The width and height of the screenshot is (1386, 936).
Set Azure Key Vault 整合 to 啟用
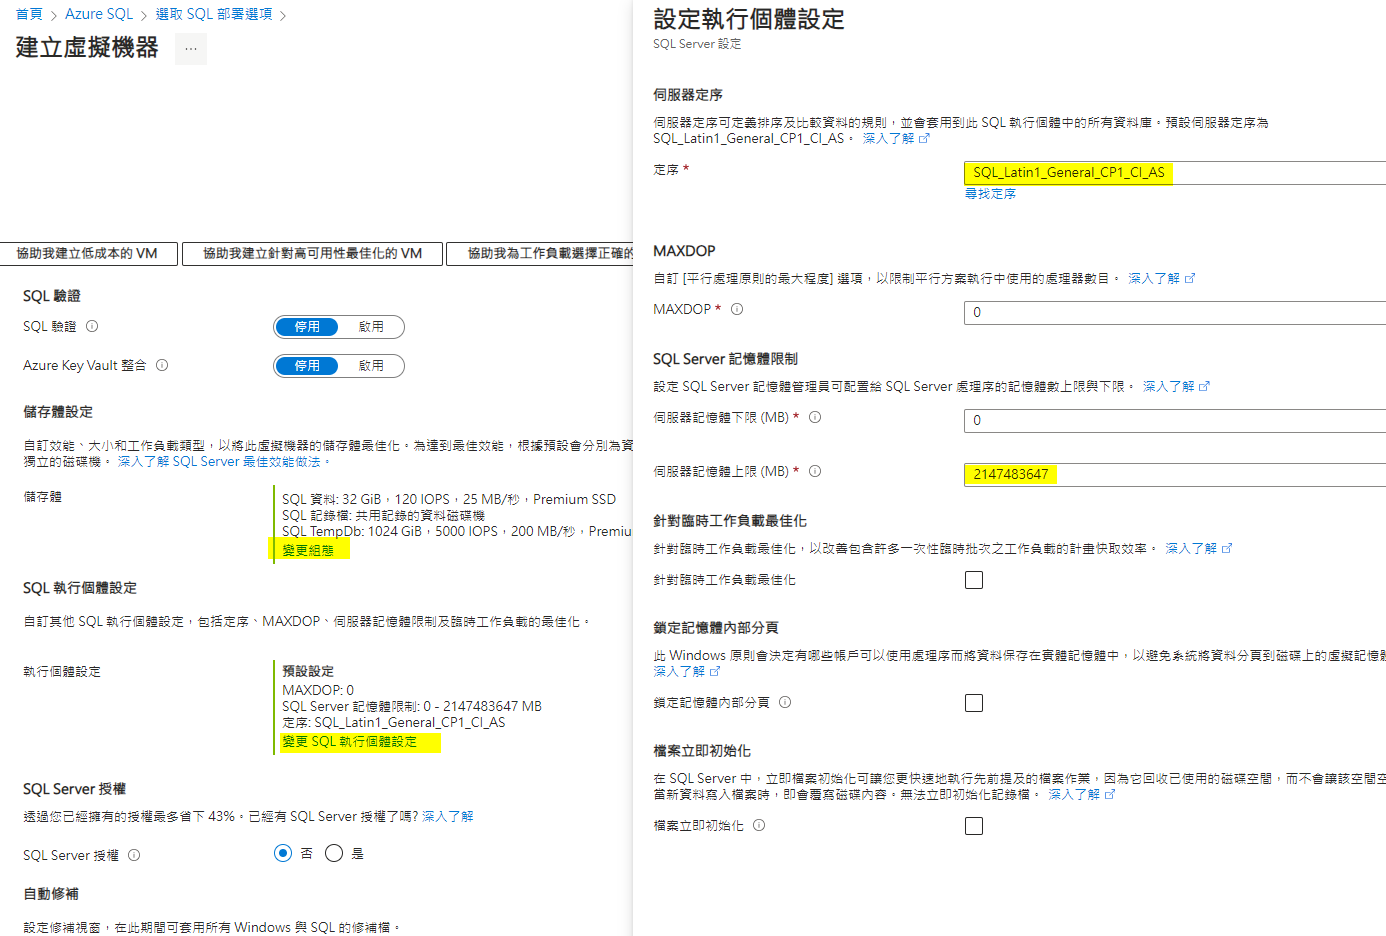pyautogui.click(x=371, y=366)
